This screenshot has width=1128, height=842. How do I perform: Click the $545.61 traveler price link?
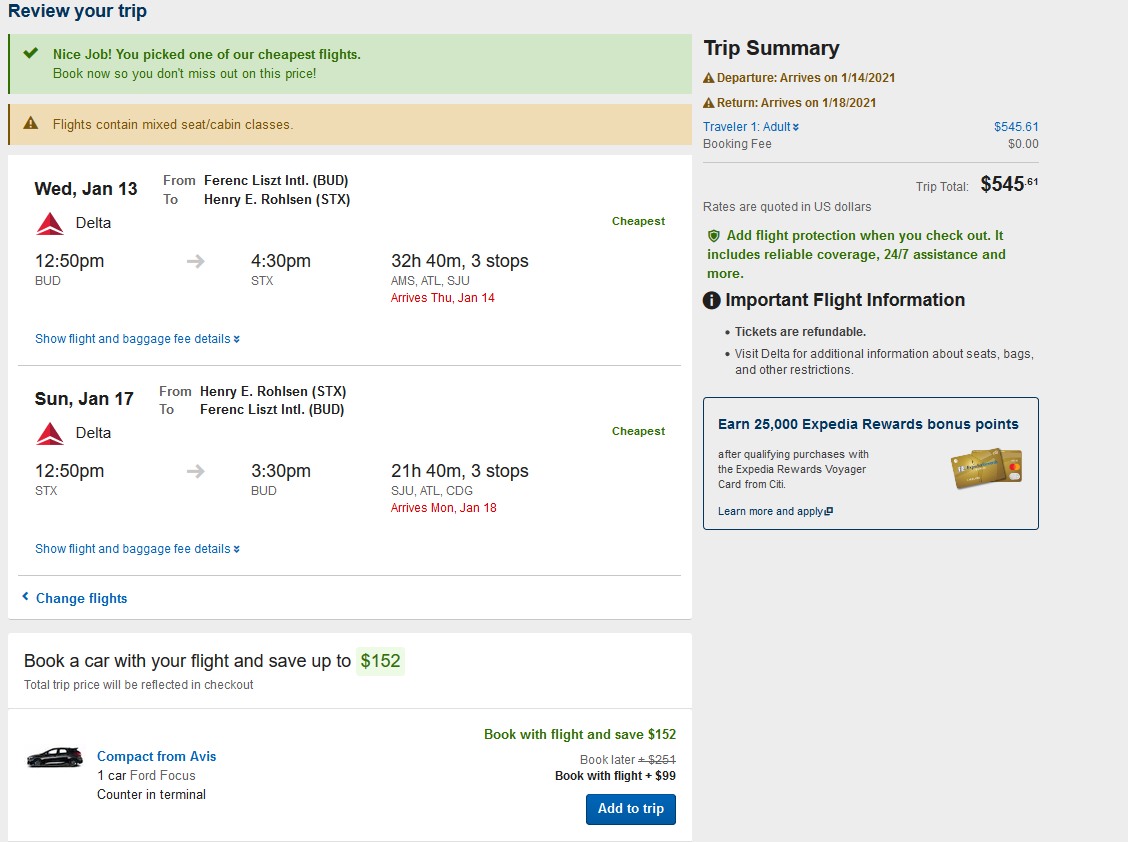[x=1015, y=127]
